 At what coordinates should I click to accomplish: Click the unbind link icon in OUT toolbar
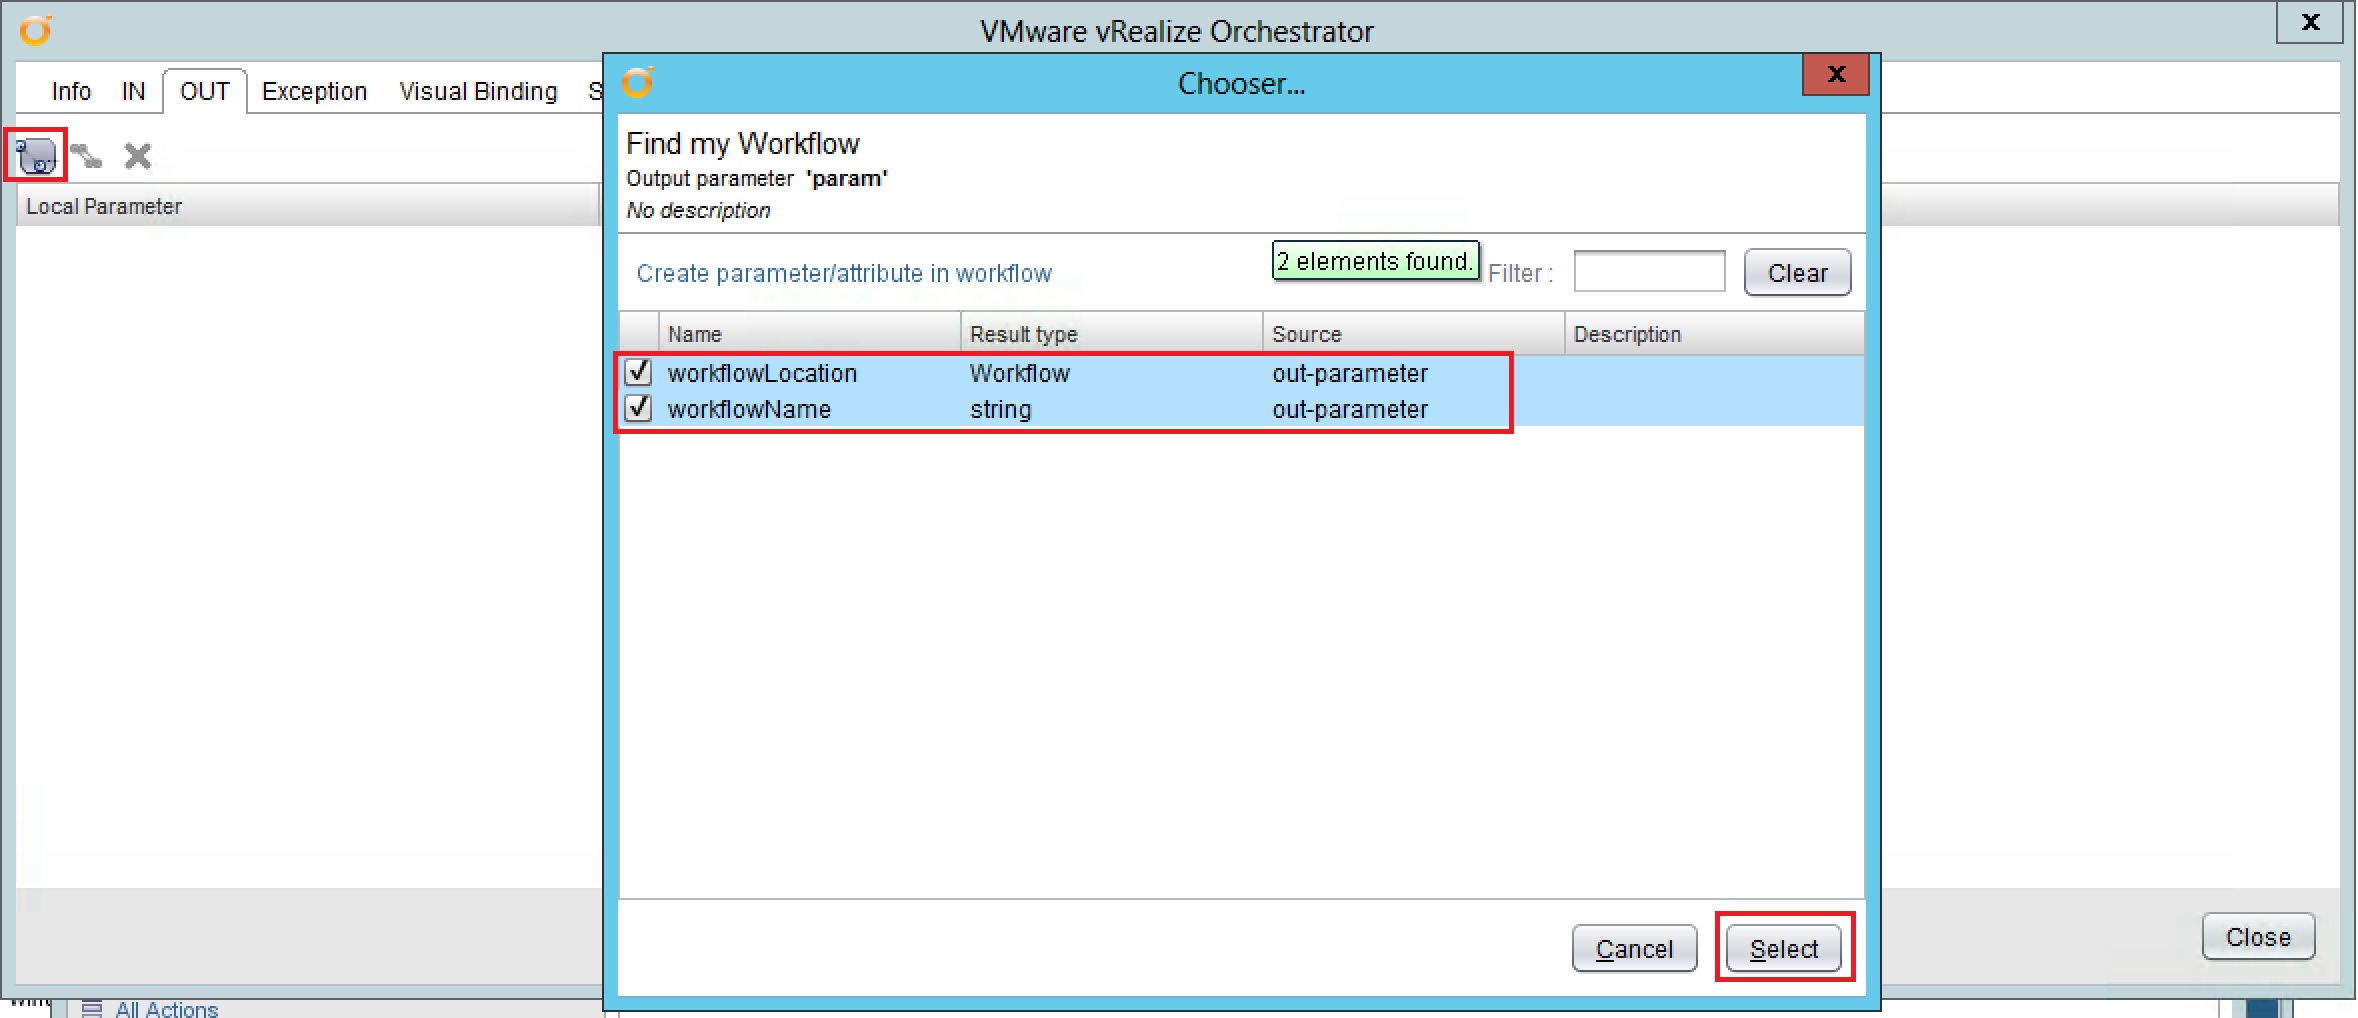coord(87,155)
